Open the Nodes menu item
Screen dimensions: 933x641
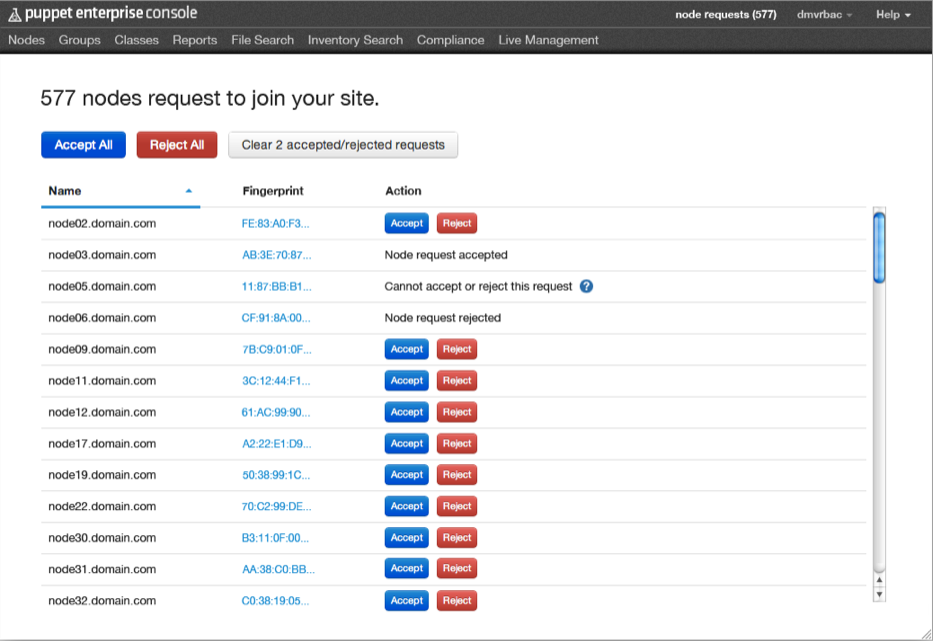point(26,40)
